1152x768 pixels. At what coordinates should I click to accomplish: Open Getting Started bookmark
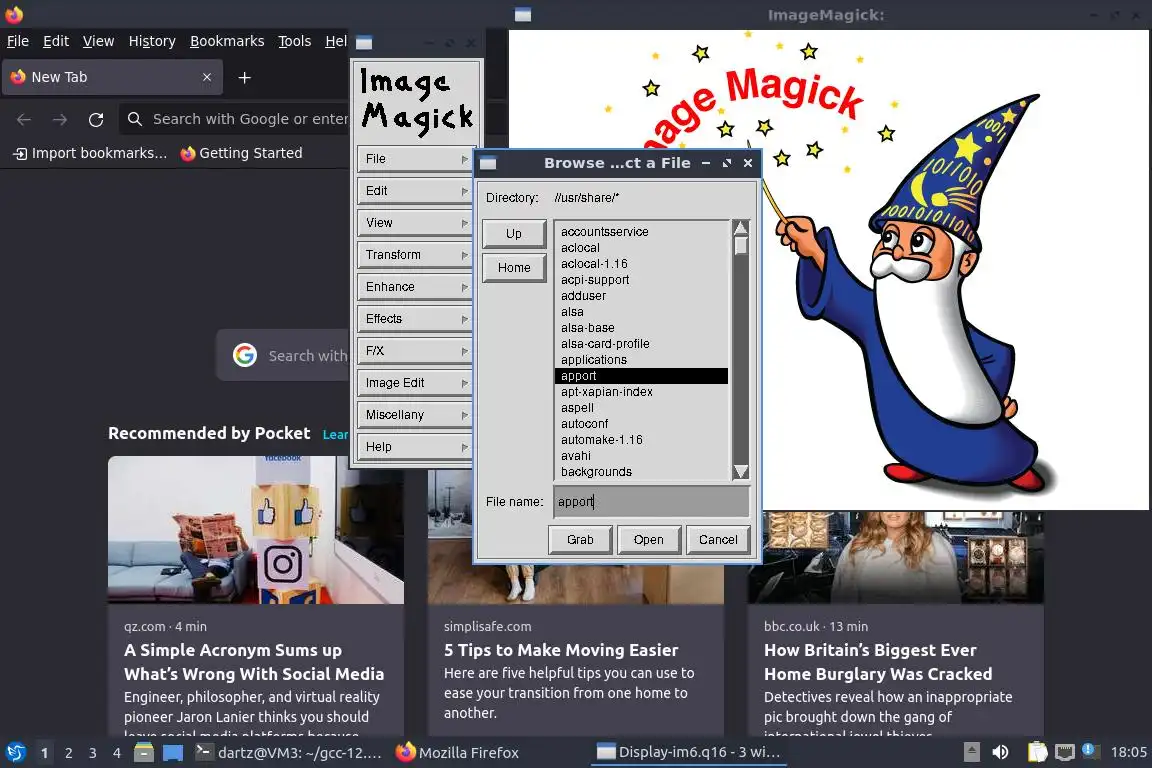pos(242,153)
